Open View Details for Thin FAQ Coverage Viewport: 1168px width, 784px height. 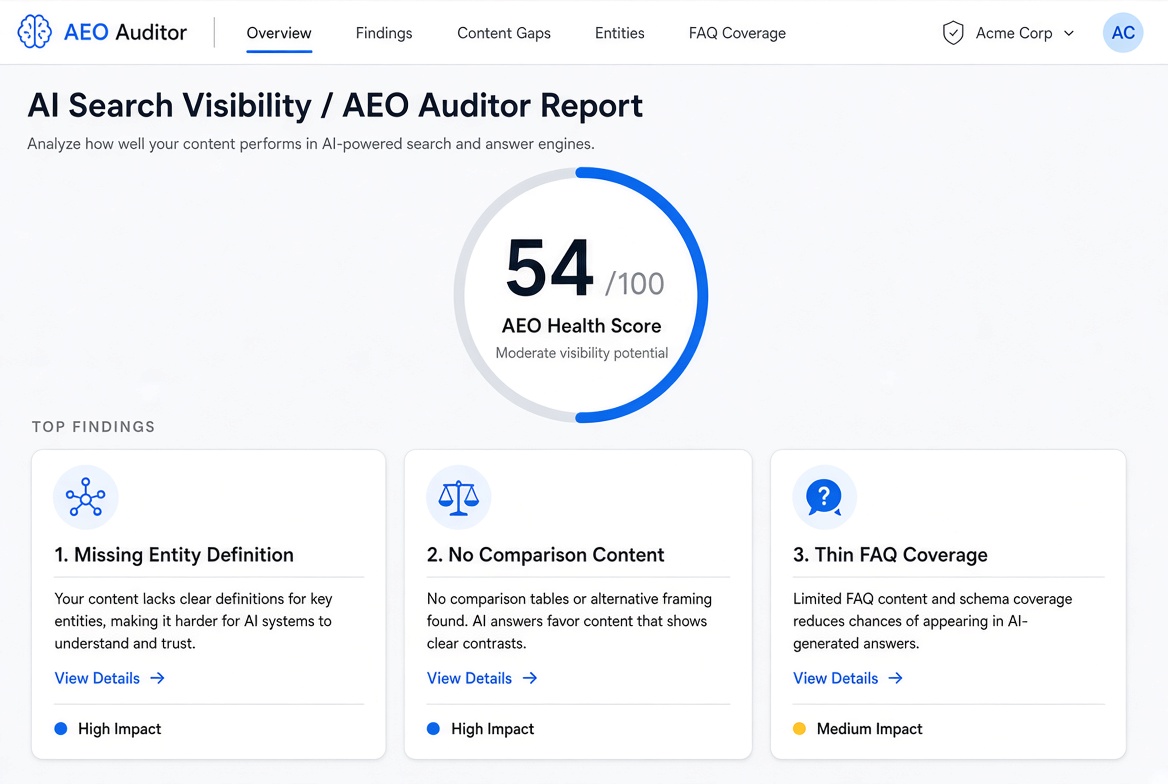[x=836, y=678]
